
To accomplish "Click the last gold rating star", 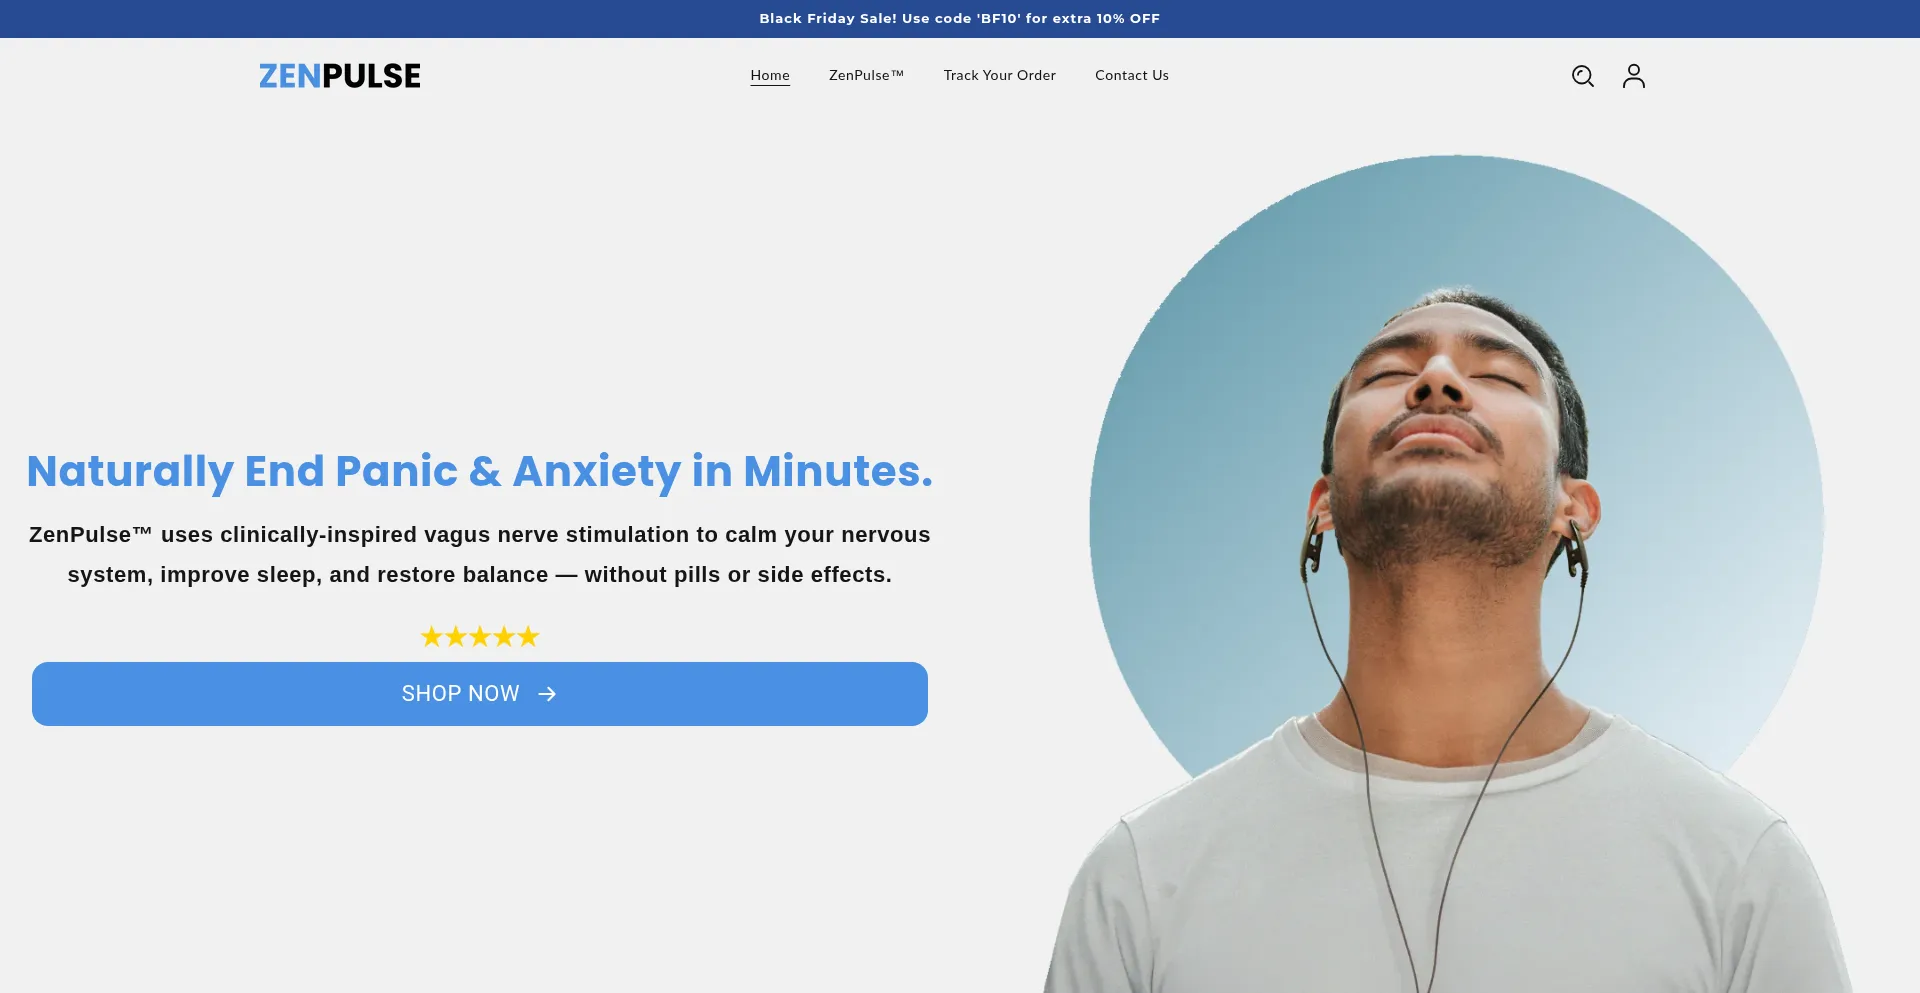I will click(x=528, y=637).
